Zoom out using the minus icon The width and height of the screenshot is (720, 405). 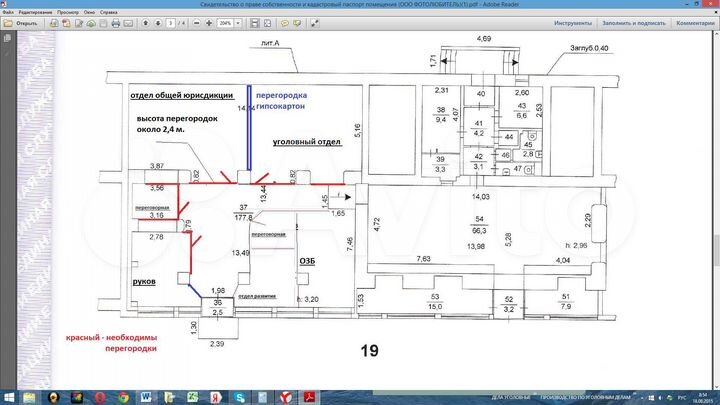[195, 22]
